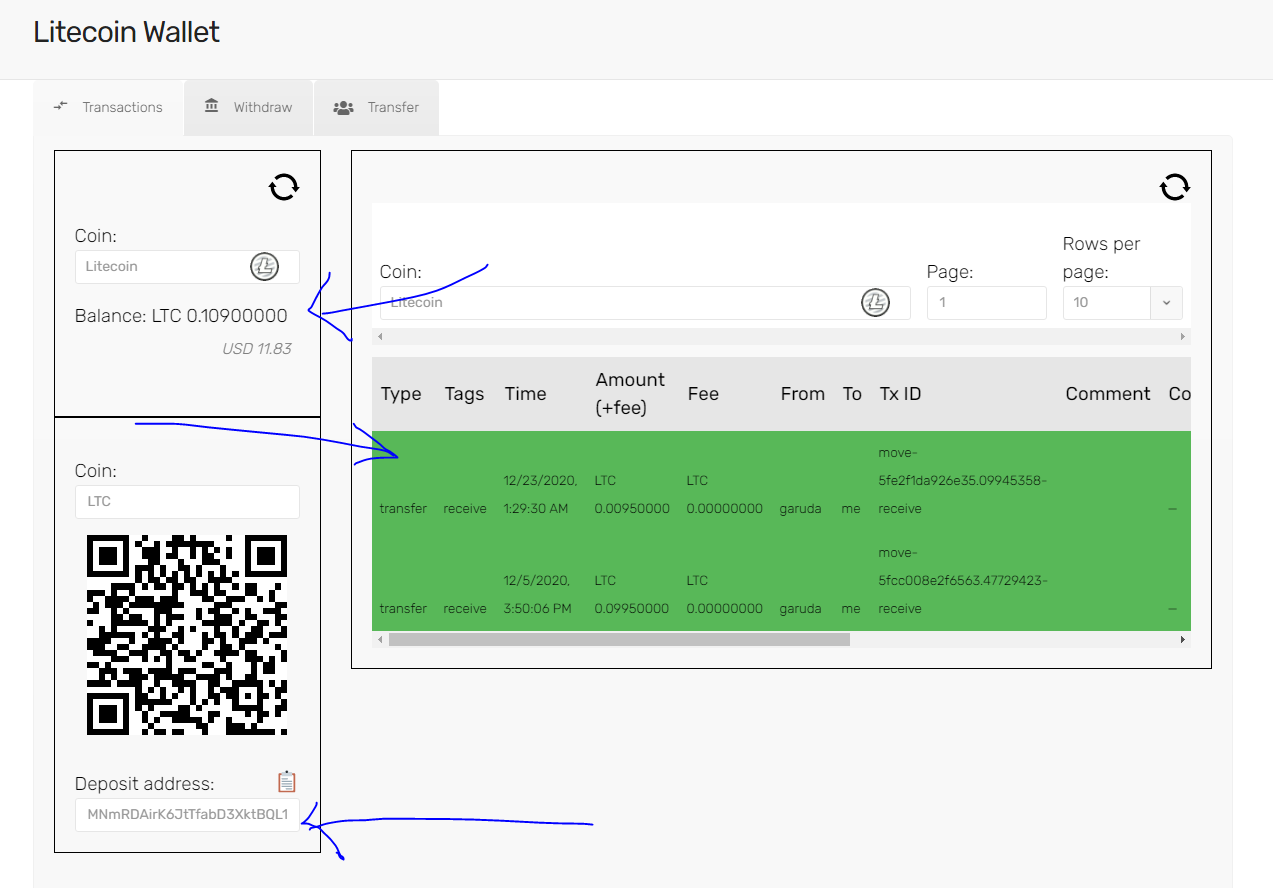Refresh the balance panel

point(284,187)
